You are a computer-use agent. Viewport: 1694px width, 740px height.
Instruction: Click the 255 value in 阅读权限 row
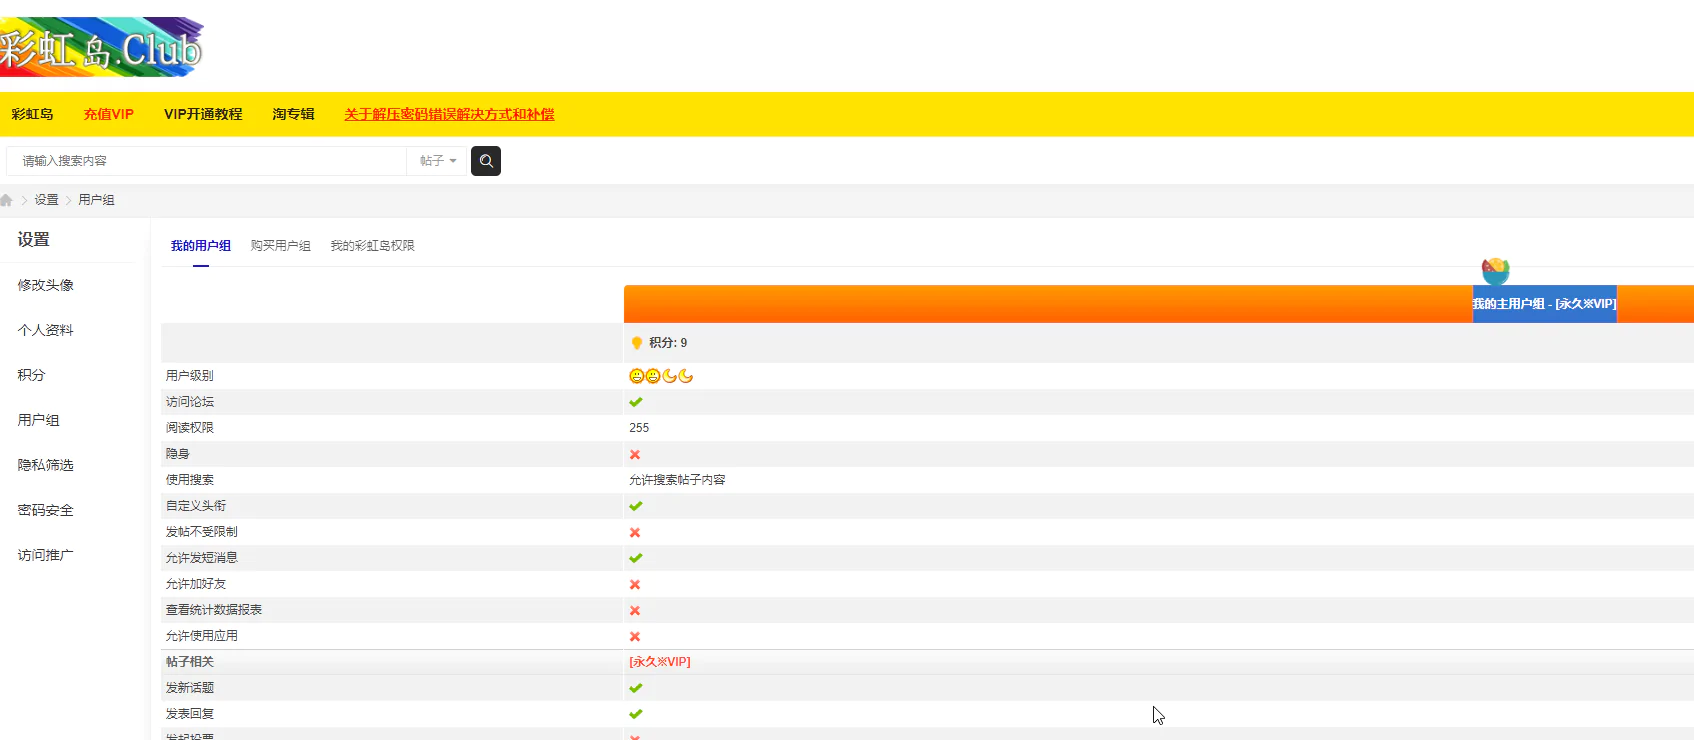pos(639,428)
